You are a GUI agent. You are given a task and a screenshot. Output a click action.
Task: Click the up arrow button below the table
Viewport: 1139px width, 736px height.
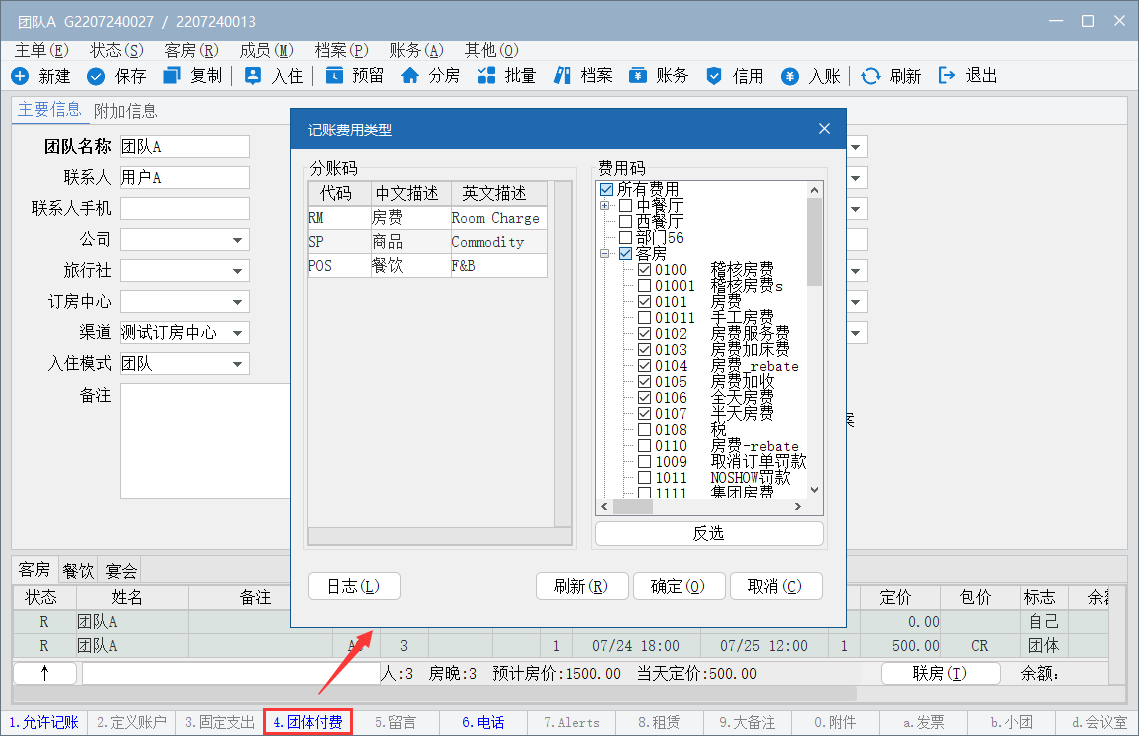(x=44, y=674)
